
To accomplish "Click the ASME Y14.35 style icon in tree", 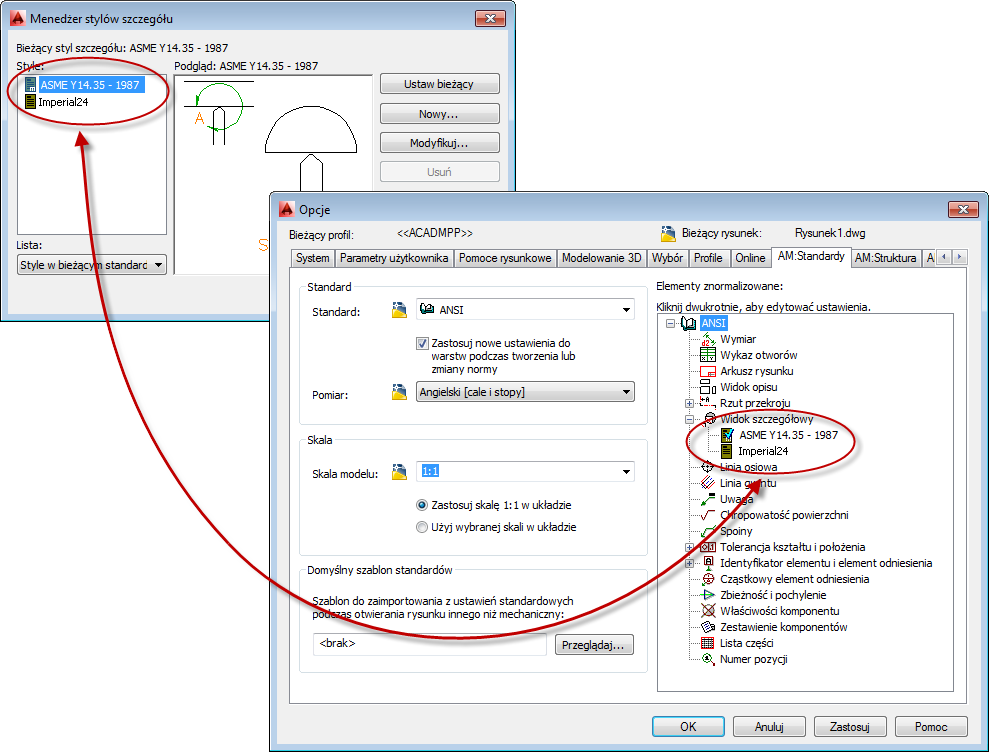I will [727, 435].
